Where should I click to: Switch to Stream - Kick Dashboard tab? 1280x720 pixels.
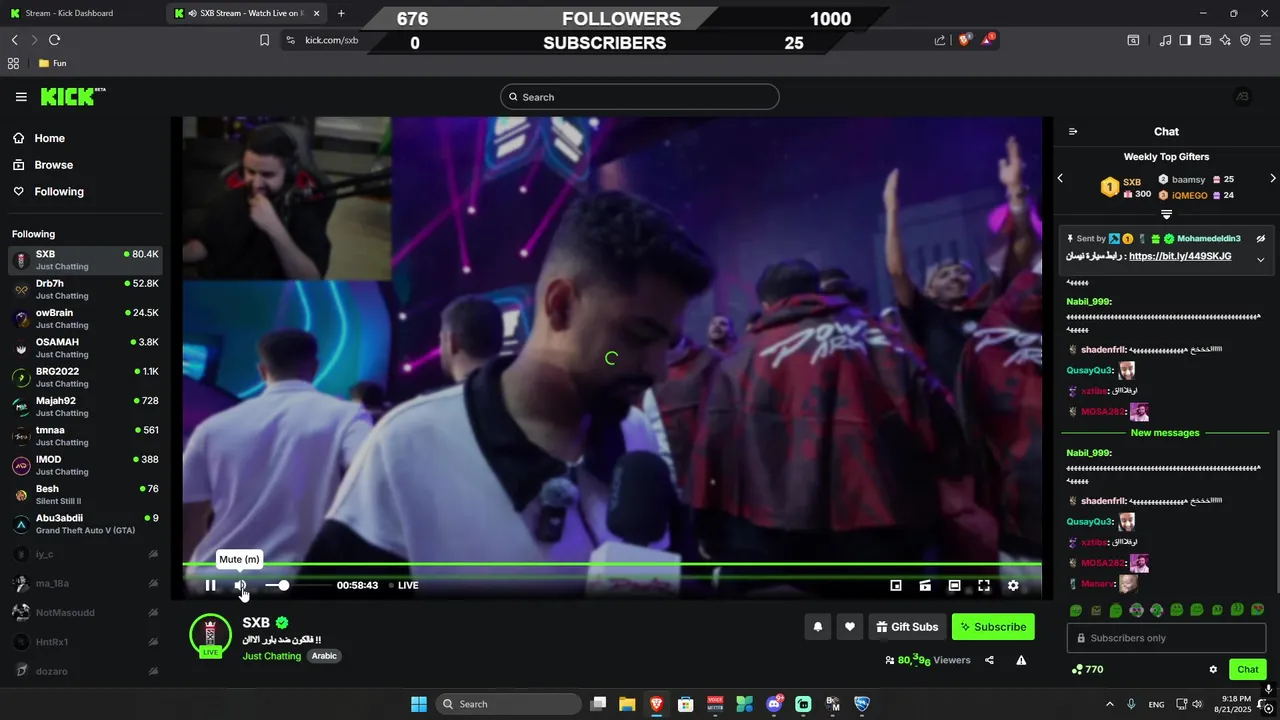80,13
